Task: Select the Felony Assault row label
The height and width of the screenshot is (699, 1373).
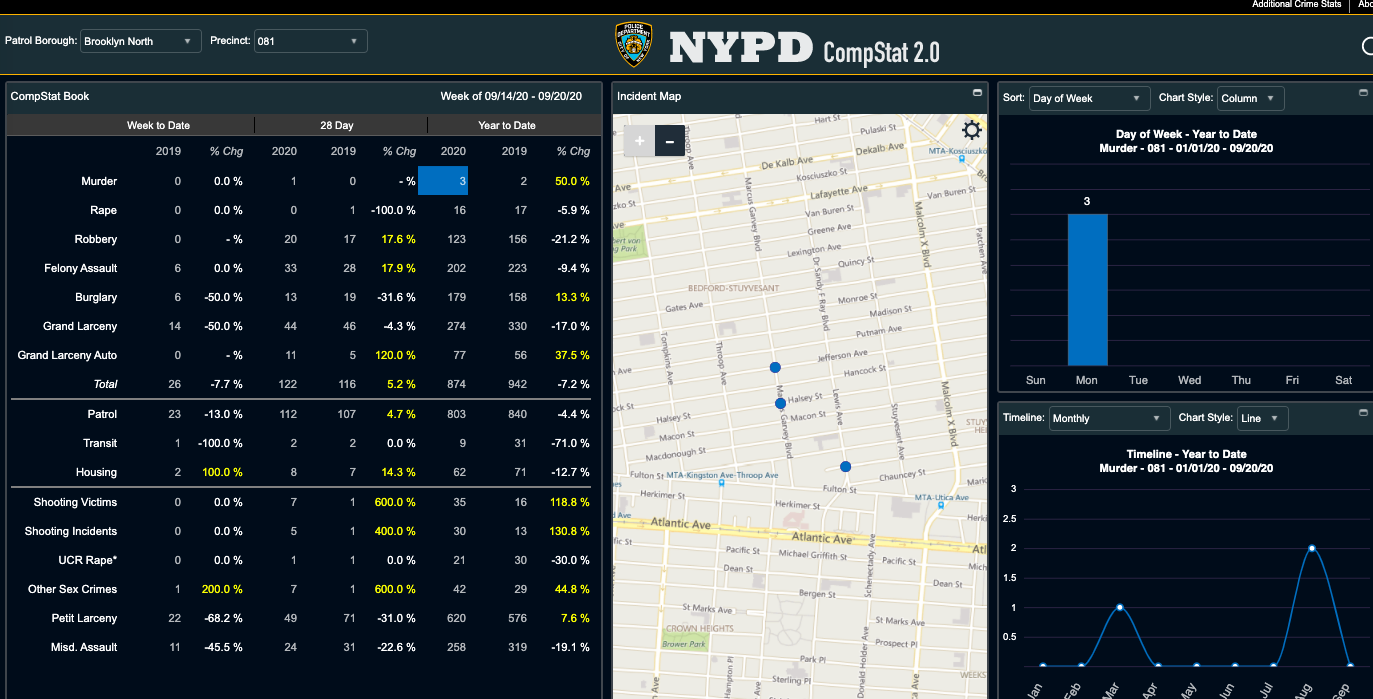Action: (81, 268)
